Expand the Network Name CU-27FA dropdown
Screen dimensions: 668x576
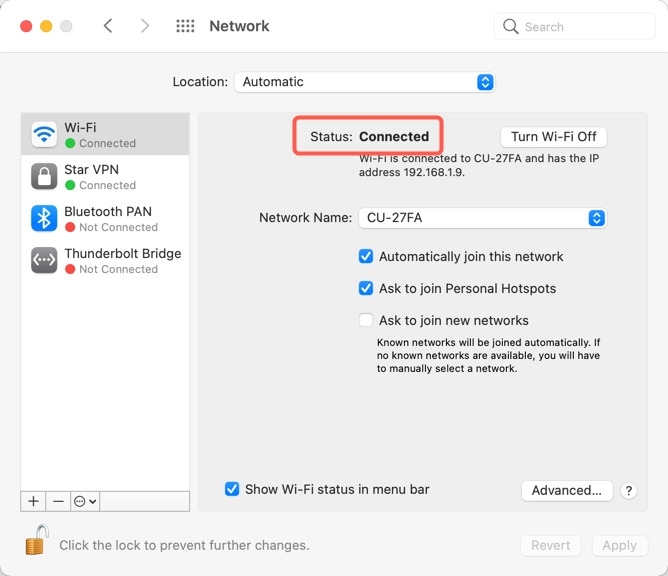(482, 218)
